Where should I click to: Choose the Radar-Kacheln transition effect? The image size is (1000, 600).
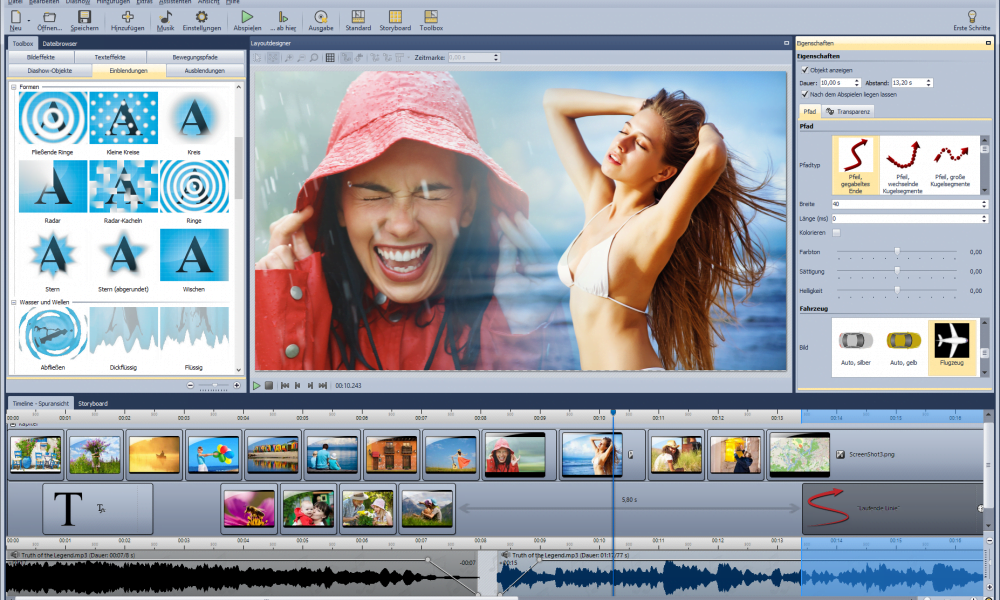click(x=123, y=186)
